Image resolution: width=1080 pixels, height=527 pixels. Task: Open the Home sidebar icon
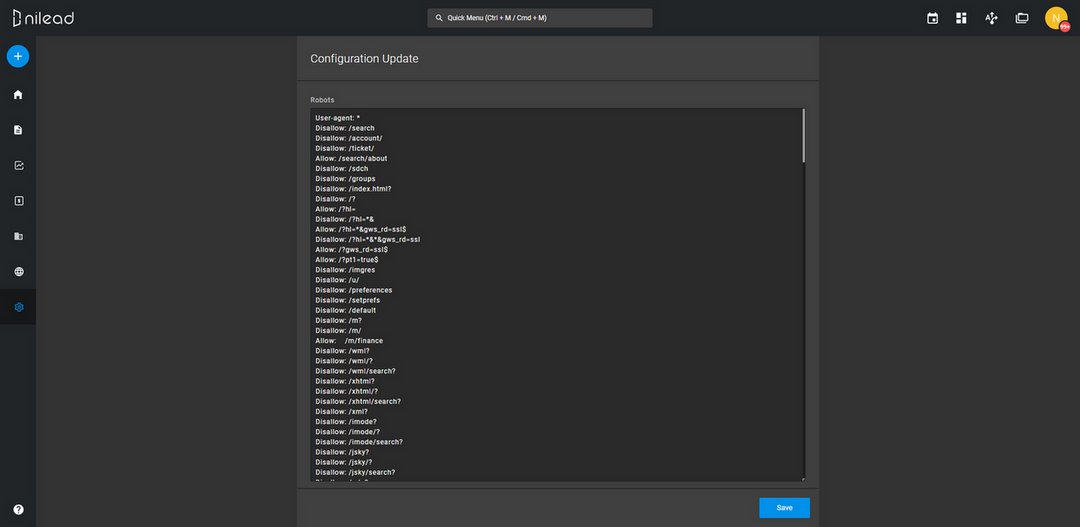[x=18, y=94]
